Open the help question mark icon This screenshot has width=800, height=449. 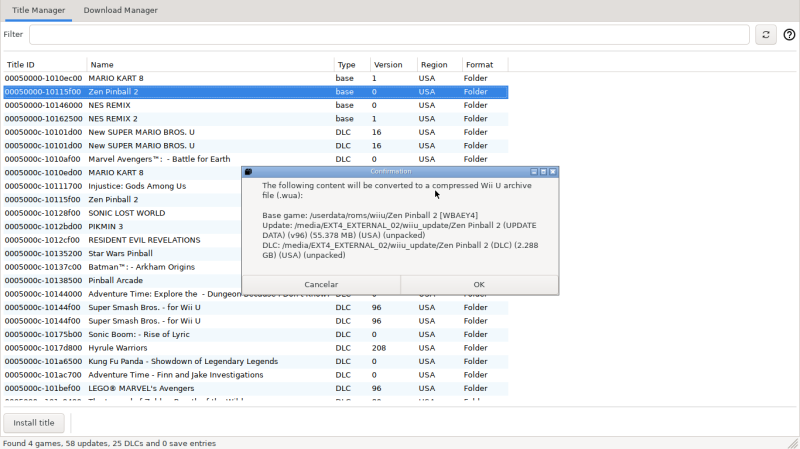(x=789, y=35)
